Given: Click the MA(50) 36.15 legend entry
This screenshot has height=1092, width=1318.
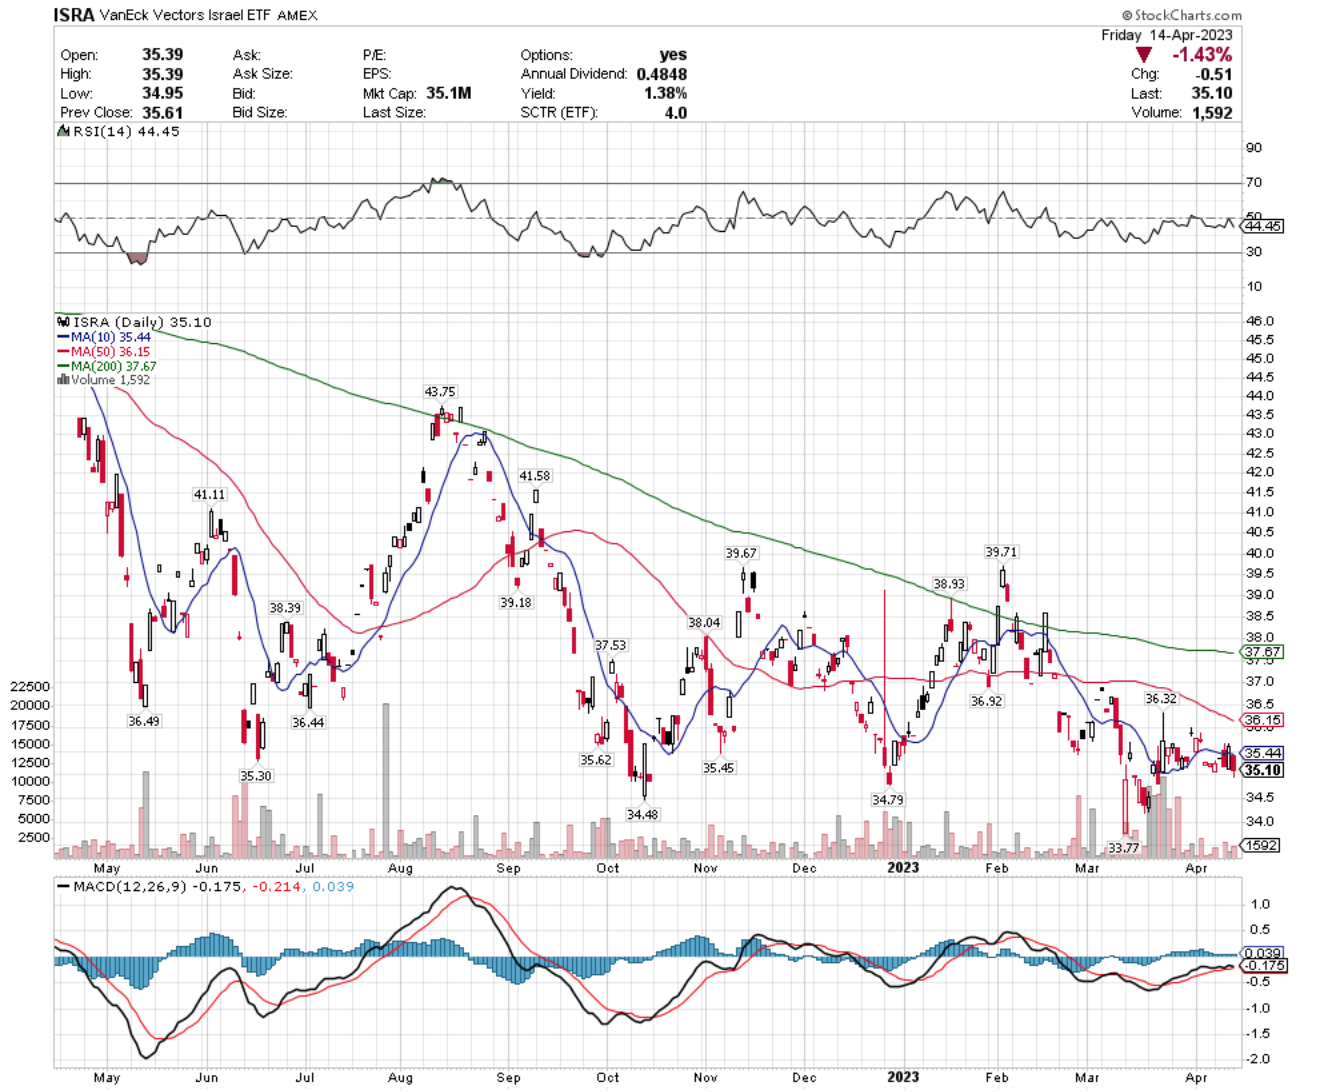Looking at the screenshot, I should 104,352.
